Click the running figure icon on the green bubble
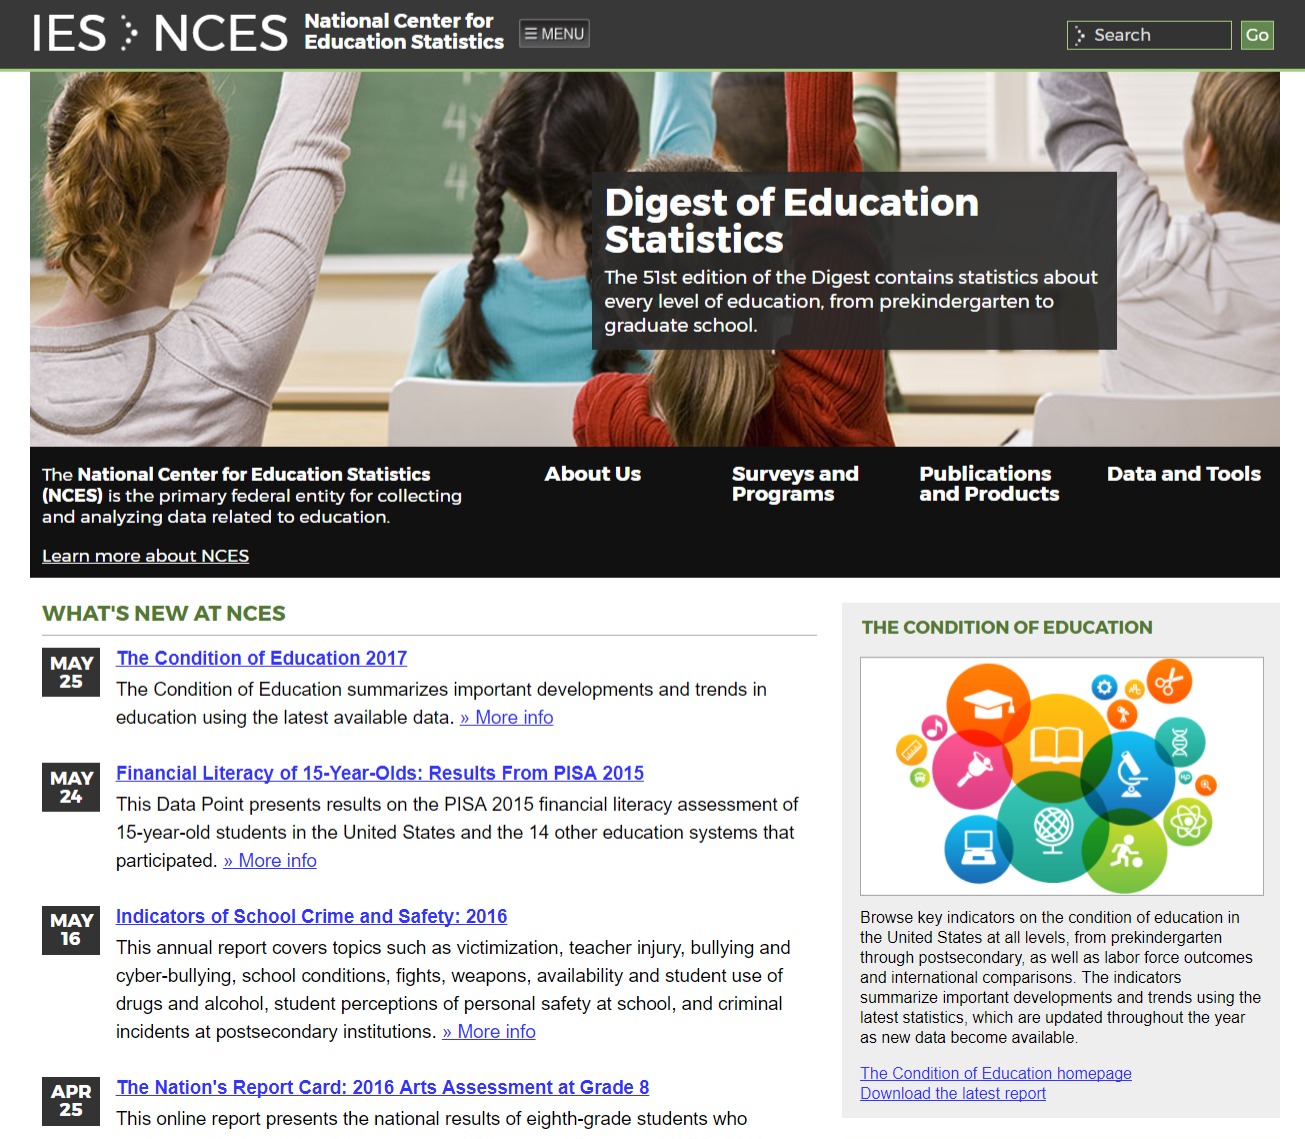 (1127, 848)
